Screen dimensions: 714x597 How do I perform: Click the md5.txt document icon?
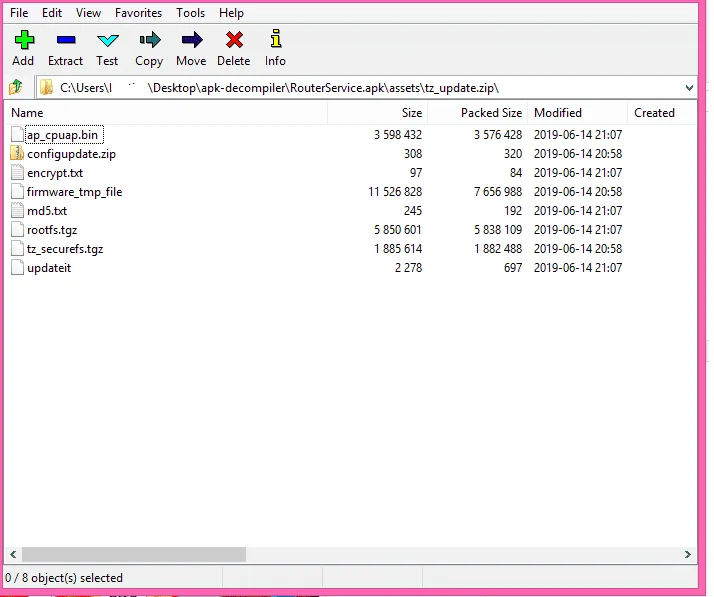click(x=17, y=211)
